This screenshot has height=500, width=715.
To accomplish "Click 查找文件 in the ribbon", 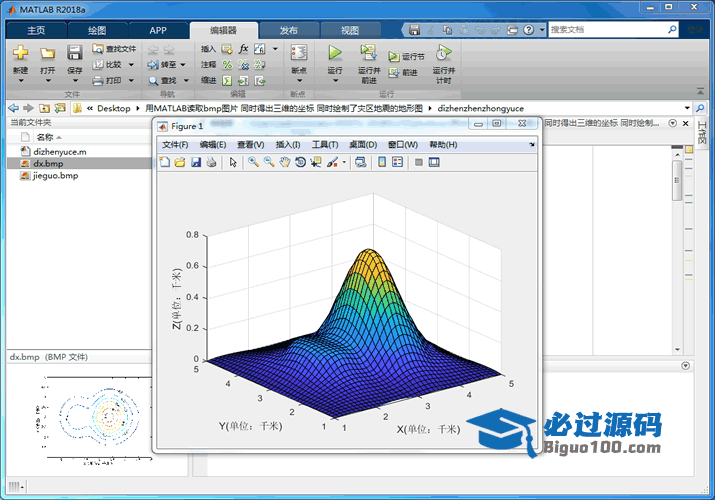I will [114, 49].
